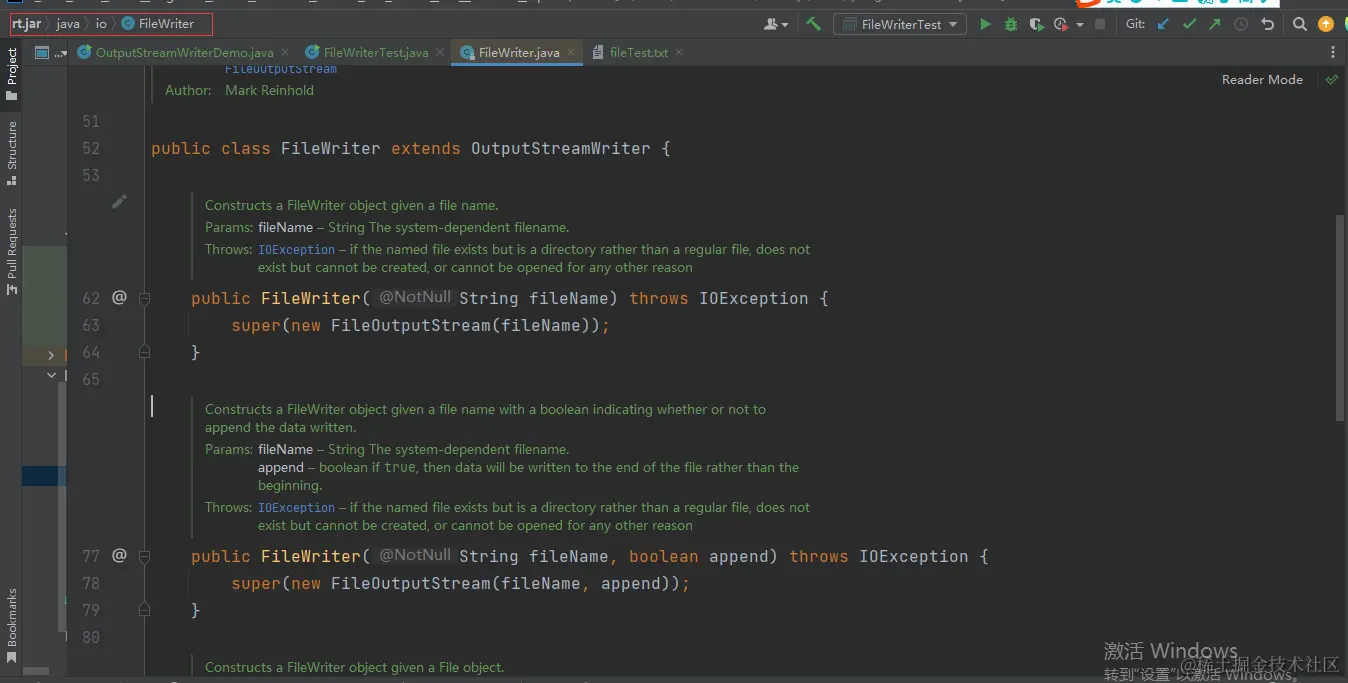
Task: Click the Git: label in toolbar
Action: point(1135,24)
